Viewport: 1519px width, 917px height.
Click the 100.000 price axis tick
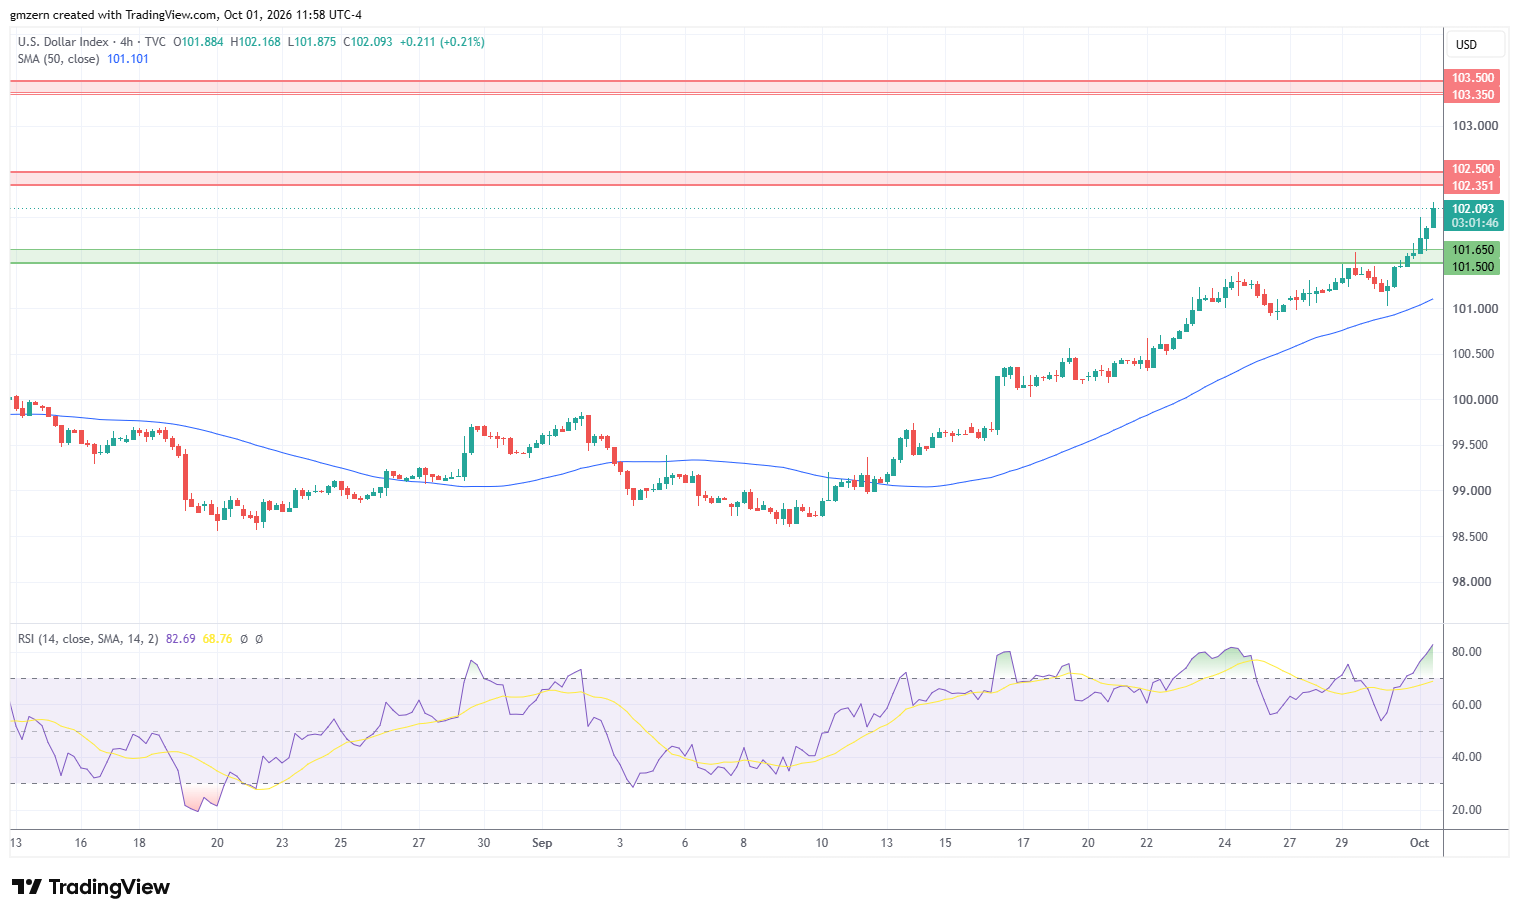point(1475,400)
